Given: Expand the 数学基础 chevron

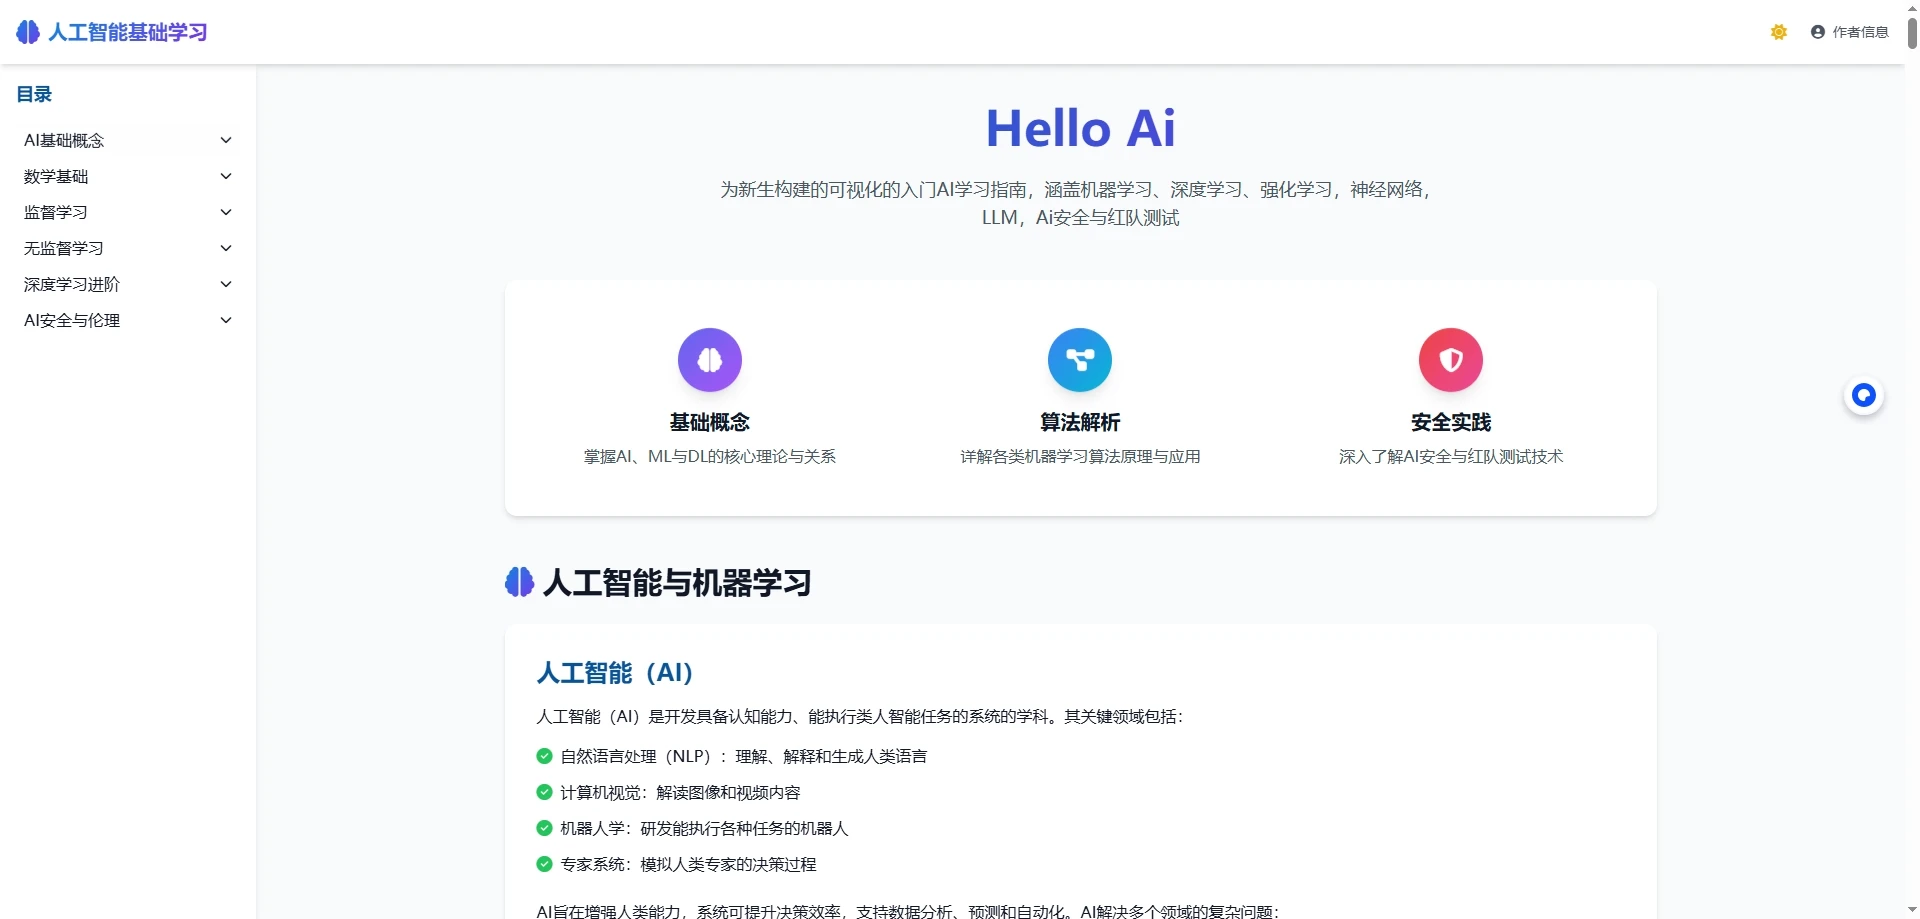Looking at the screenshot, I should [x=226, y=176].
